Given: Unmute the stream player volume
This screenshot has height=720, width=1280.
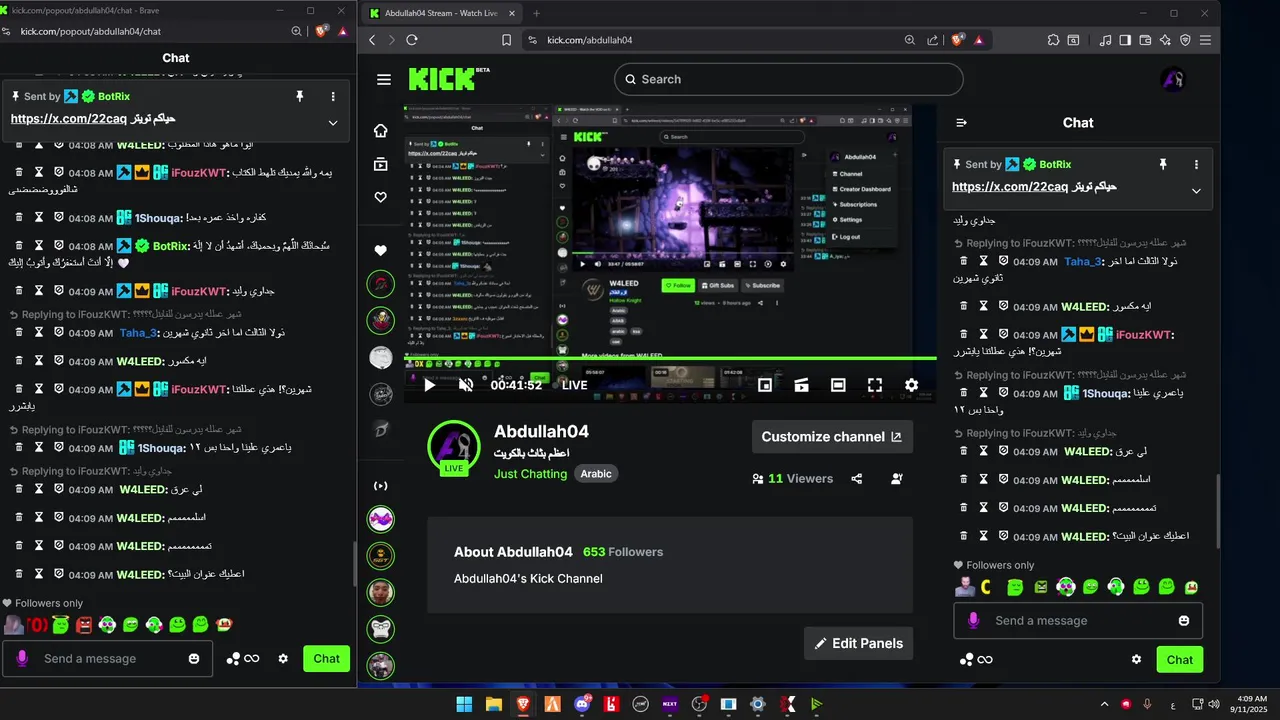Looking at the screenshot, I should point(465,385).
